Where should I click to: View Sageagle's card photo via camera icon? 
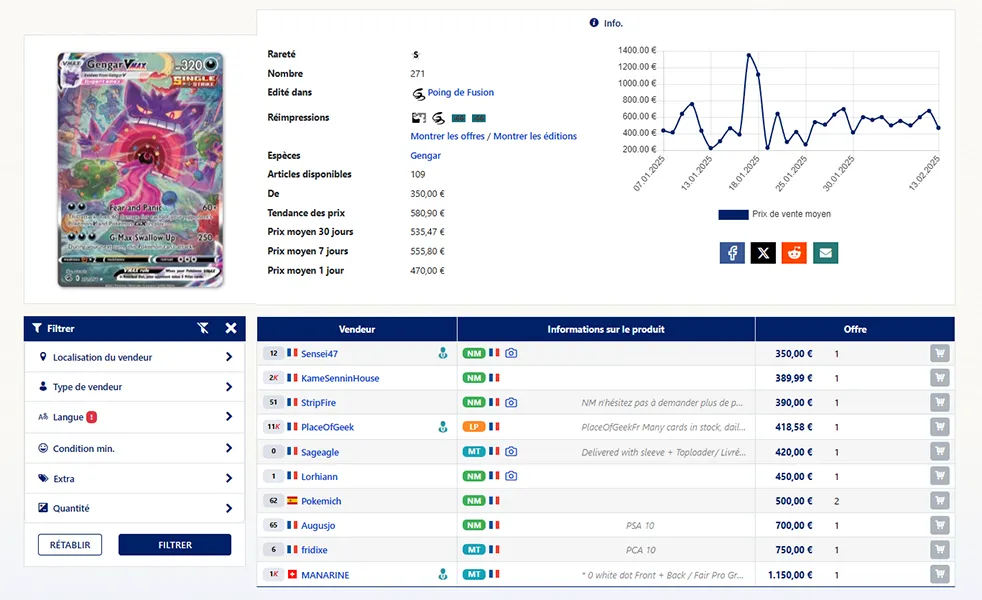tap(511, 452)
